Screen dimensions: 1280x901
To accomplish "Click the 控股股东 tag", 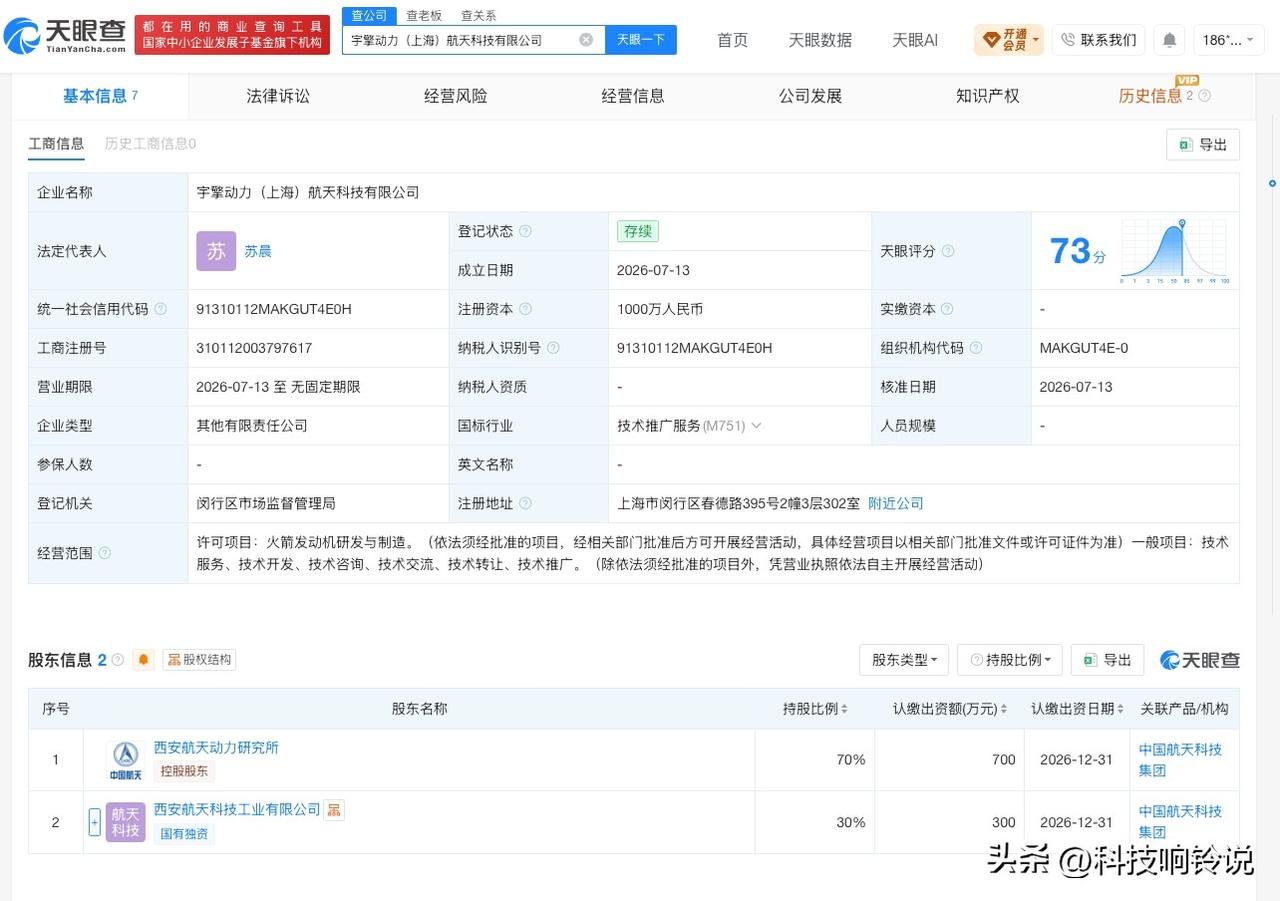I will coord(184,771).
